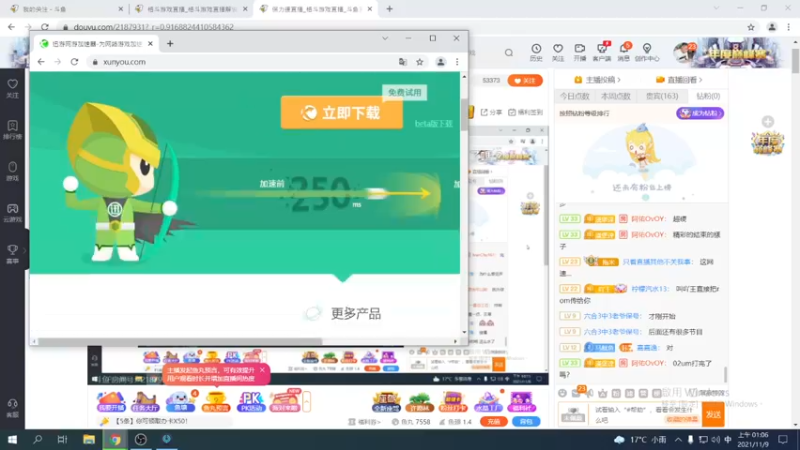Click 分享 share link

[x=492, y=112]
